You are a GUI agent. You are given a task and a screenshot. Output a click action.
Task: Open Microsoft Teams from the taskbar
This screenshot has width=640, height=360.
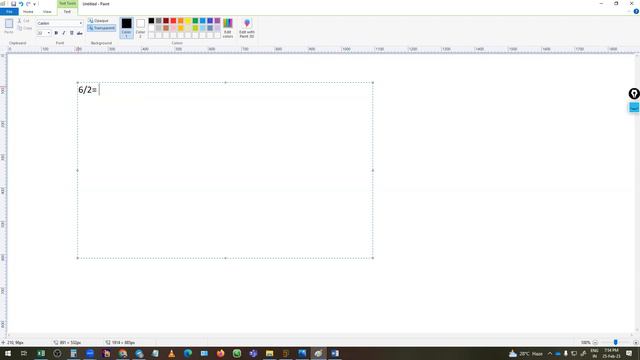pyautogui.click(x=253, y=353)
